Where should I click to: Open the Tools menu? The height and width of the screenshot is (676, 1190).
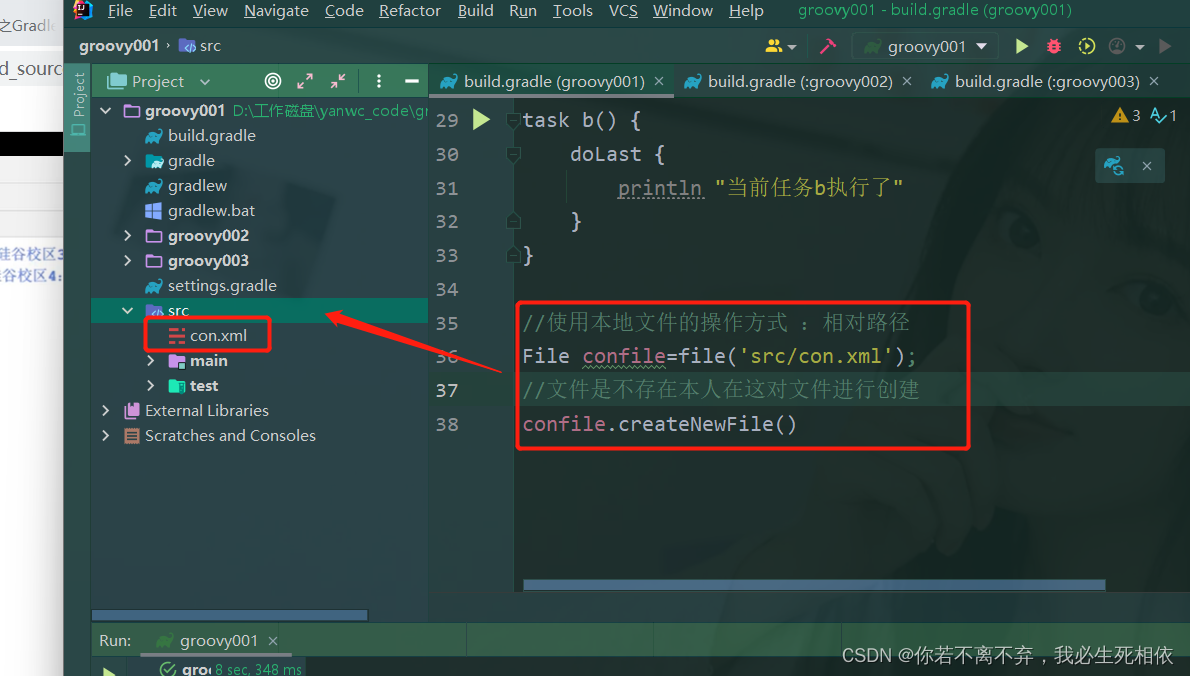572,11
